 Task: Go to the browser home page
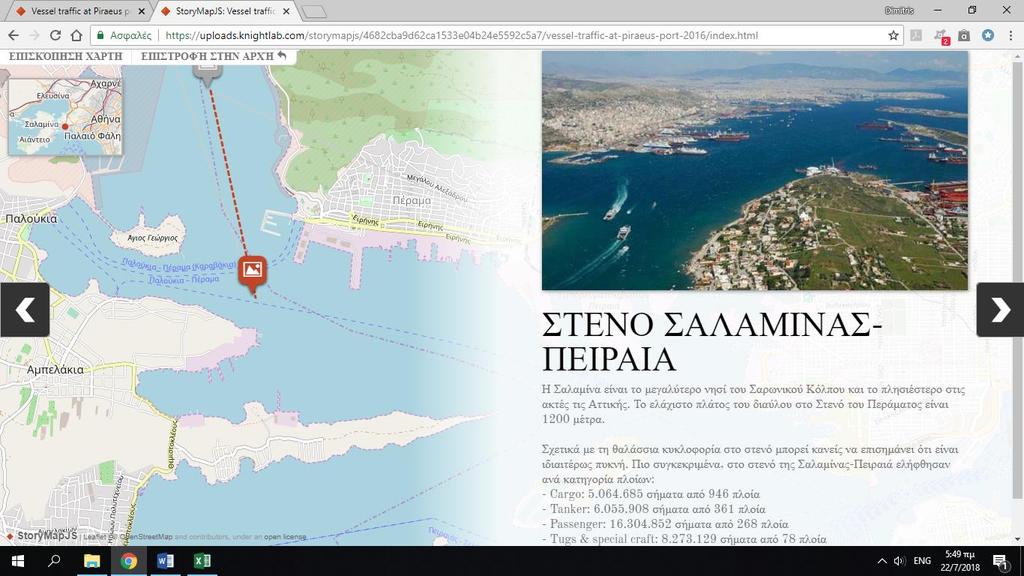(76, 35)
